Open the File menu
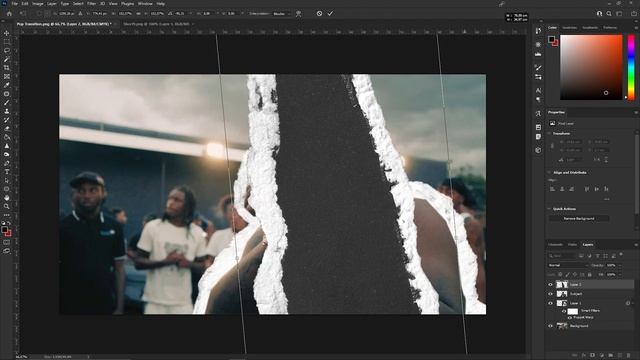Viewport: 640px width, 360px height. tap(15, 4)
